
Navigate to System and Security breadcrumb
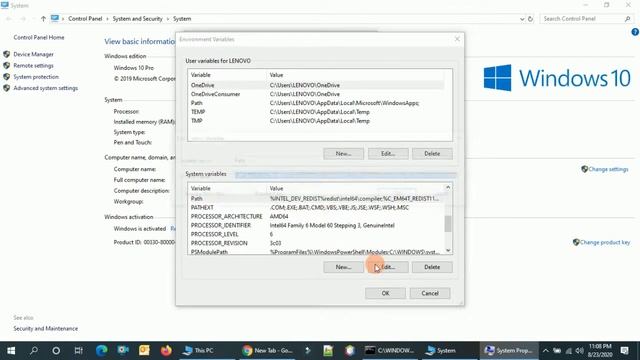pyautogui.click(x=138, y=19)
